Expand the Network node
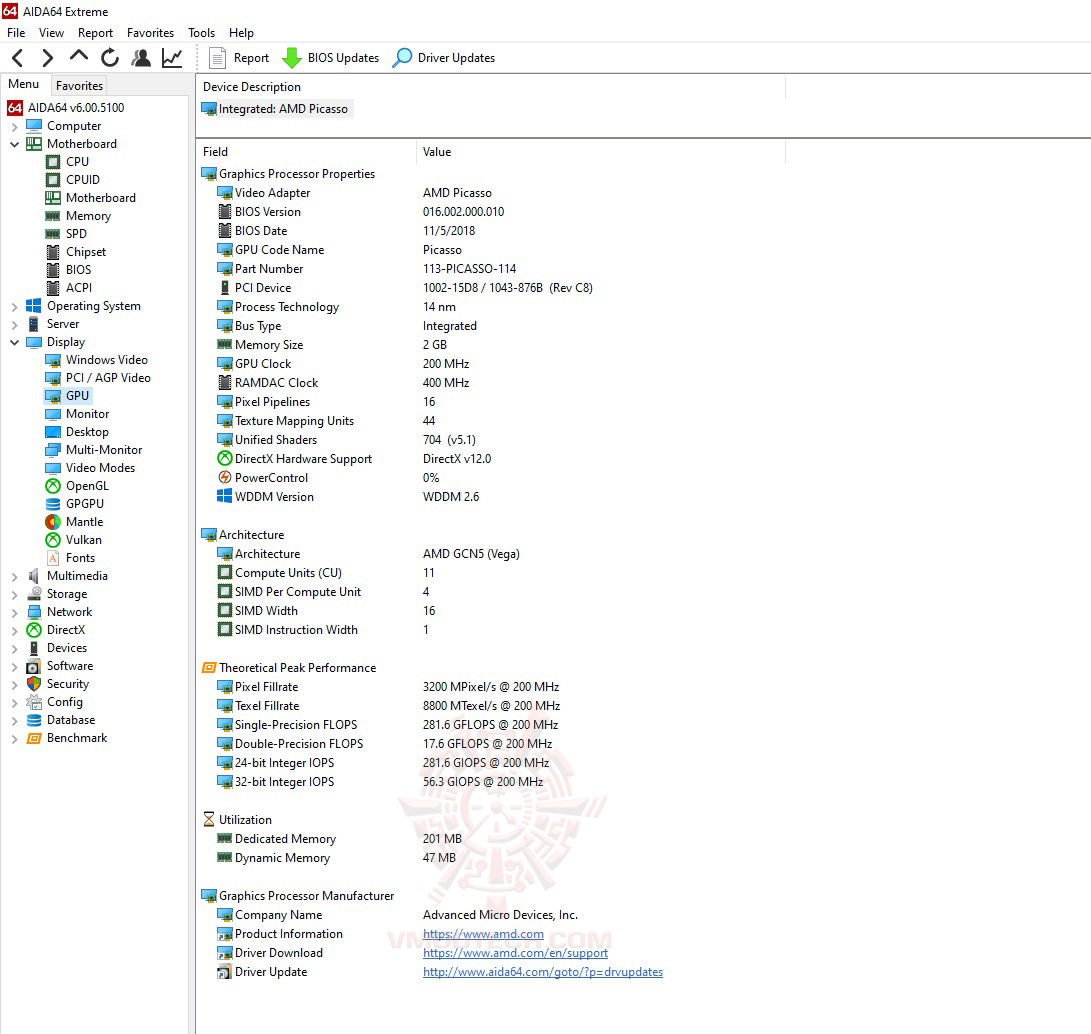The height and width of the screenshot is (1034, 1091). coord(15,613)
